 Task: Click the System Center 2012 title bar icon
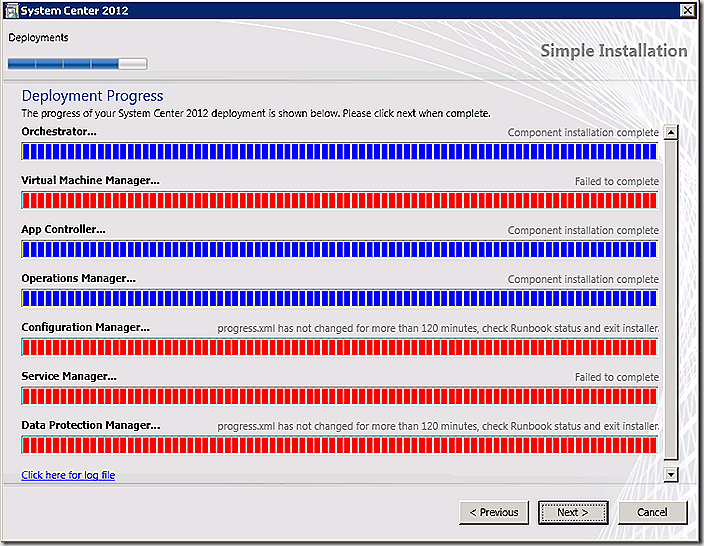click(11, 10)
